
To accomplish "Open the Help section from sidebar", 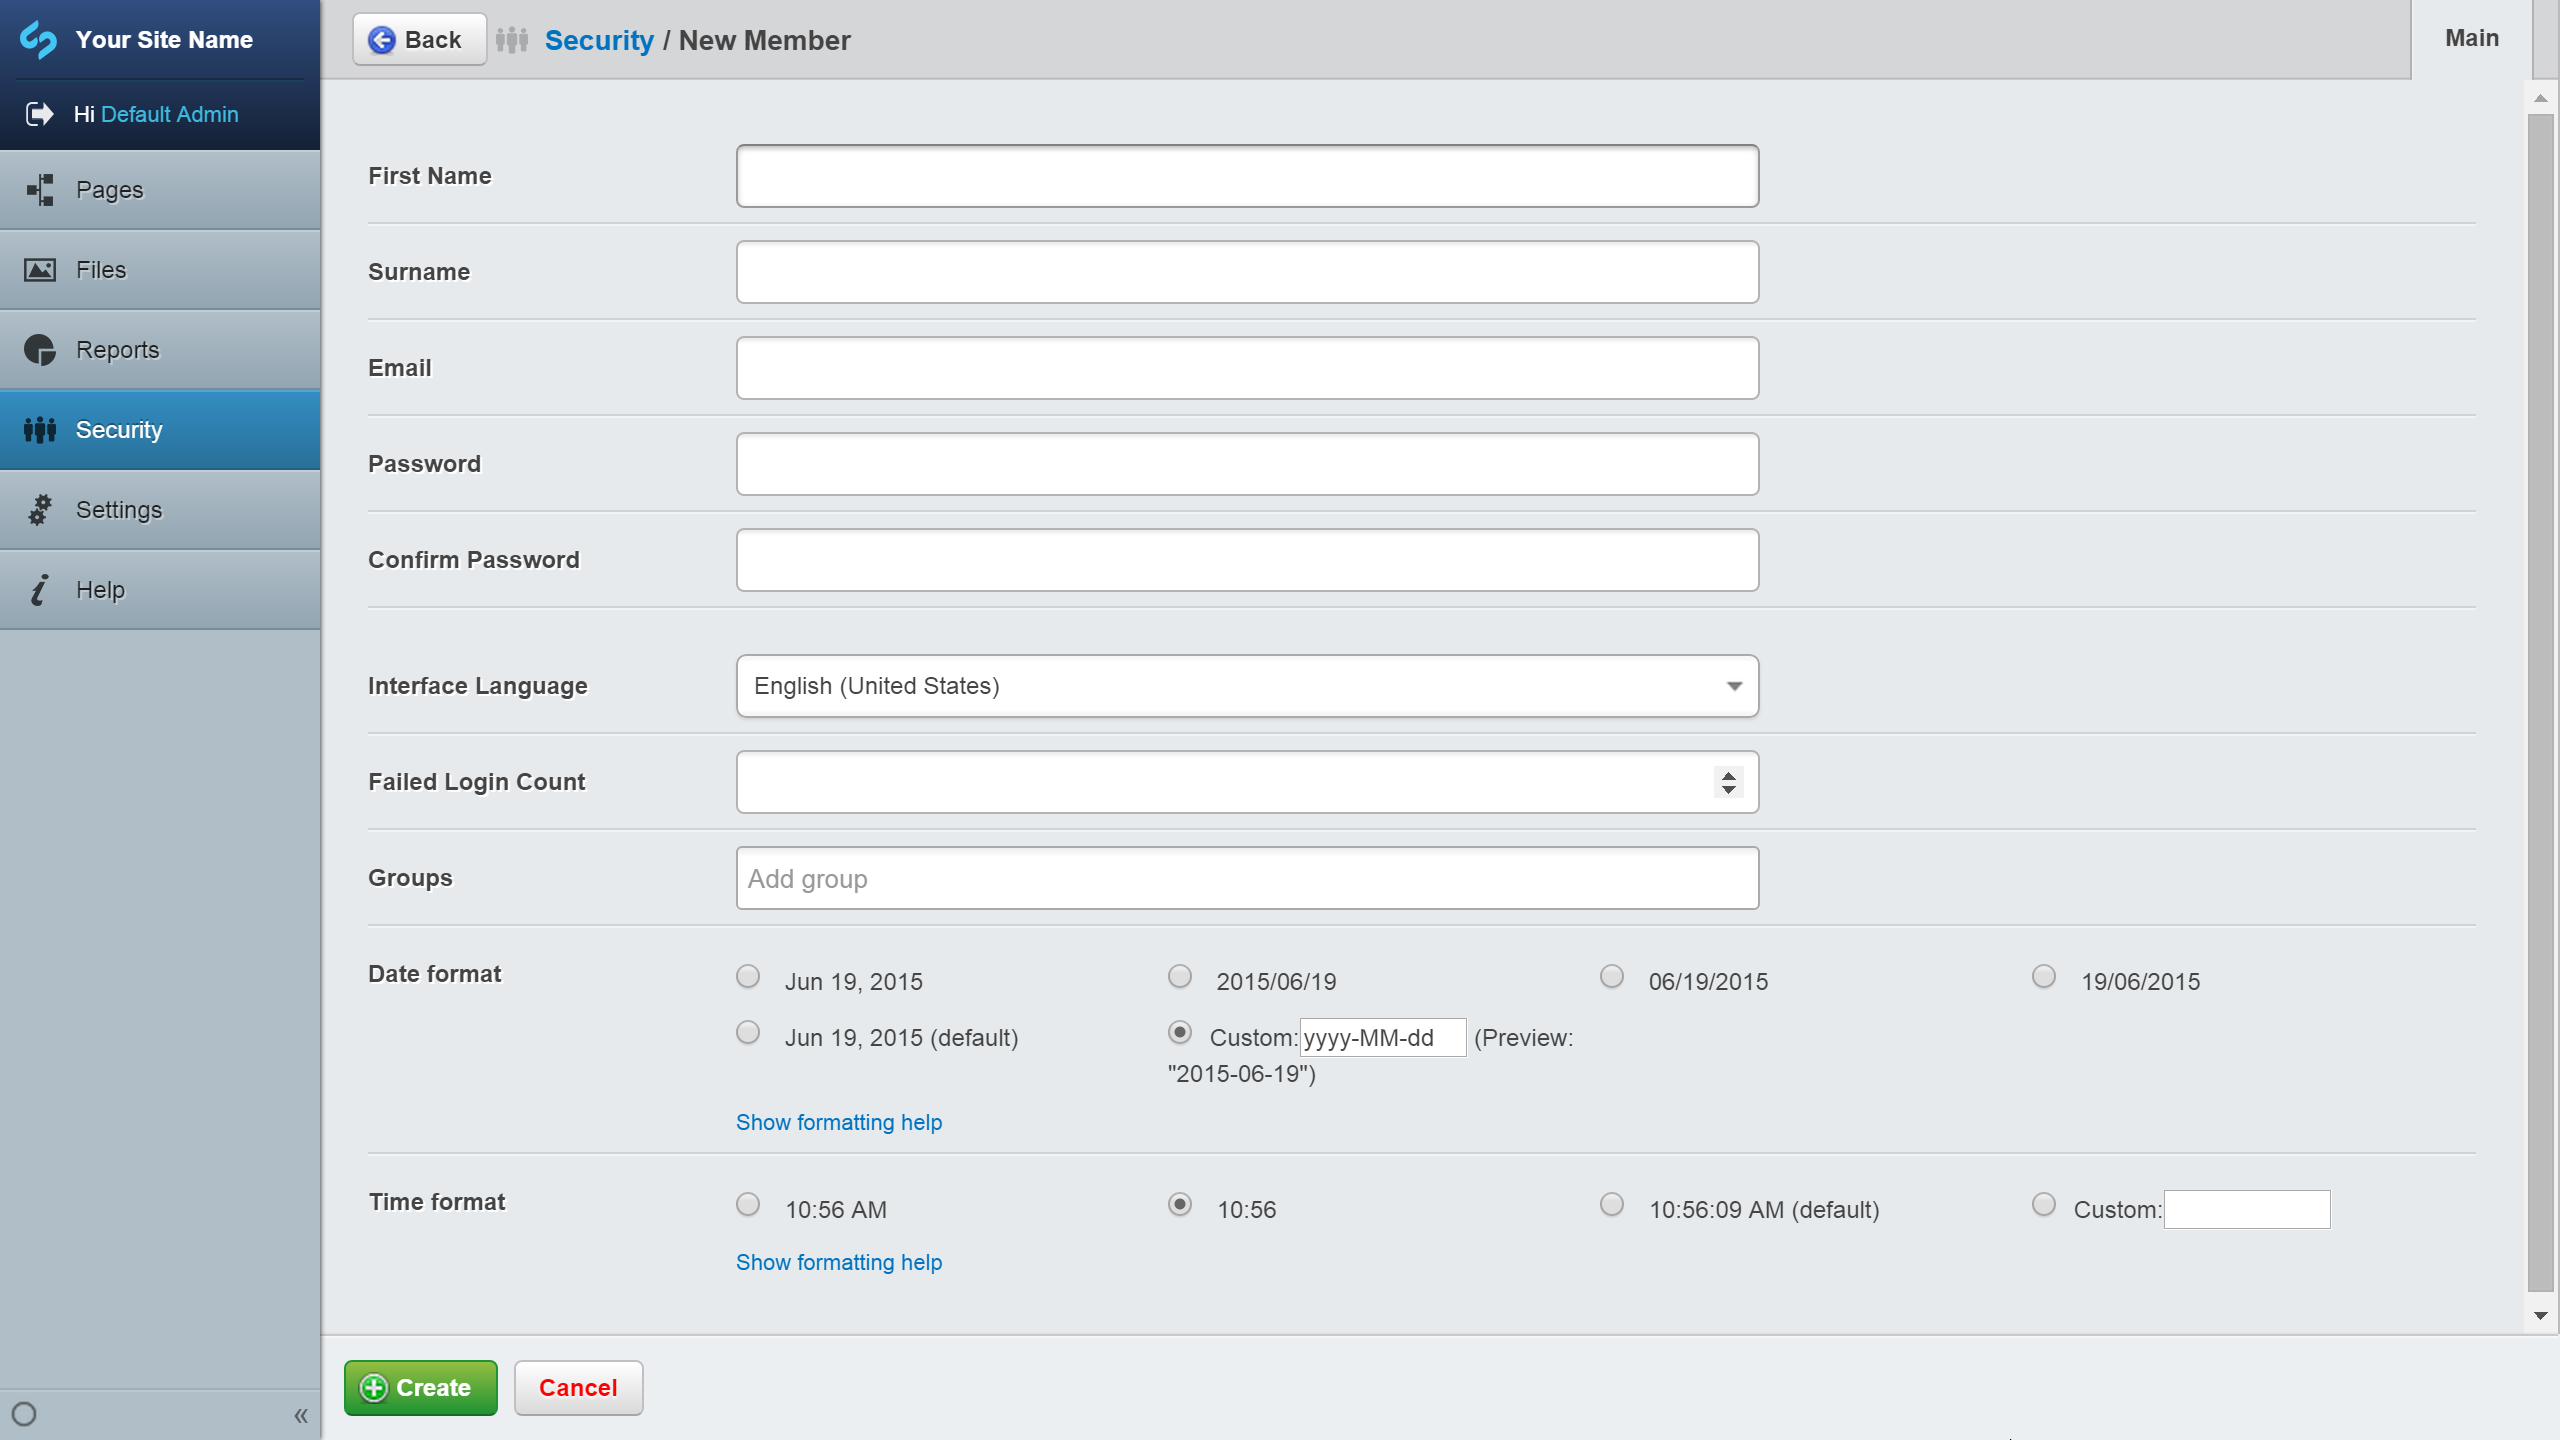I will pos(98,589).
